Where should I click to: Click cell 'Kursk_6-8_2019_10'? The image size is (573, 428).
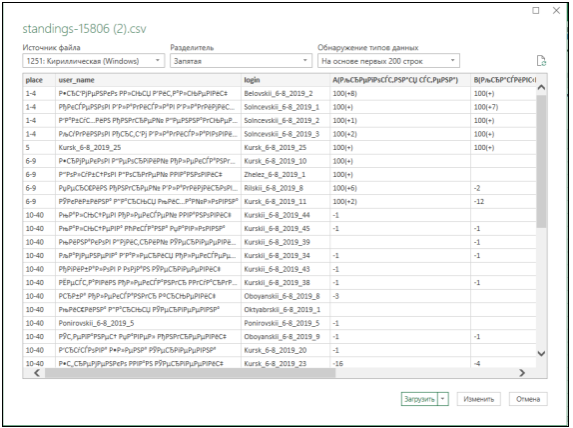[285, 161]
